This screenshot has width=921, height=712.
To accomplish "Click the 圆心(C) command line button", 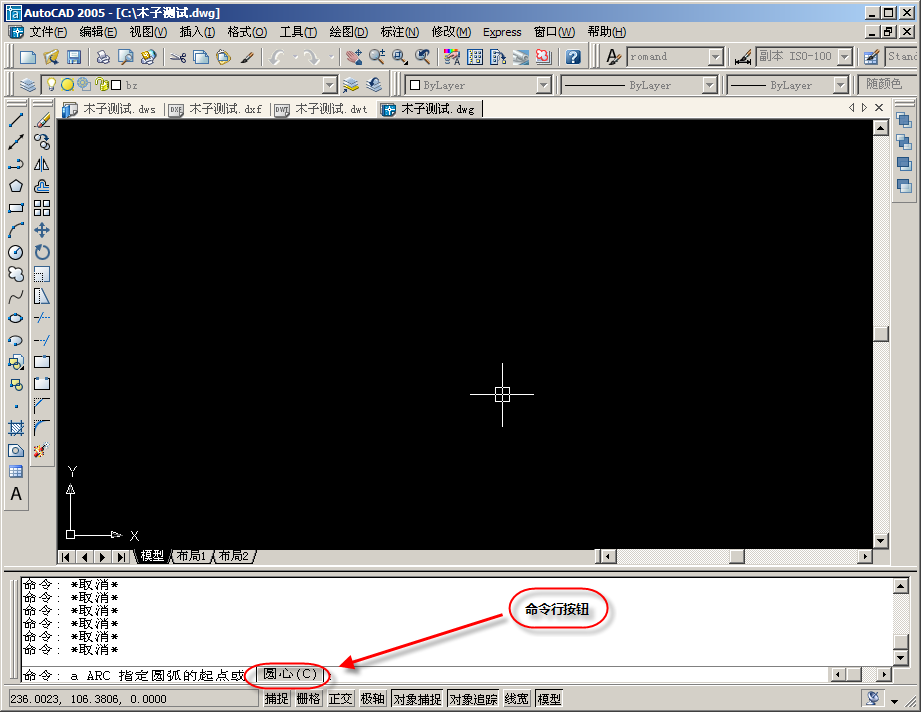I will click(289, 674).
